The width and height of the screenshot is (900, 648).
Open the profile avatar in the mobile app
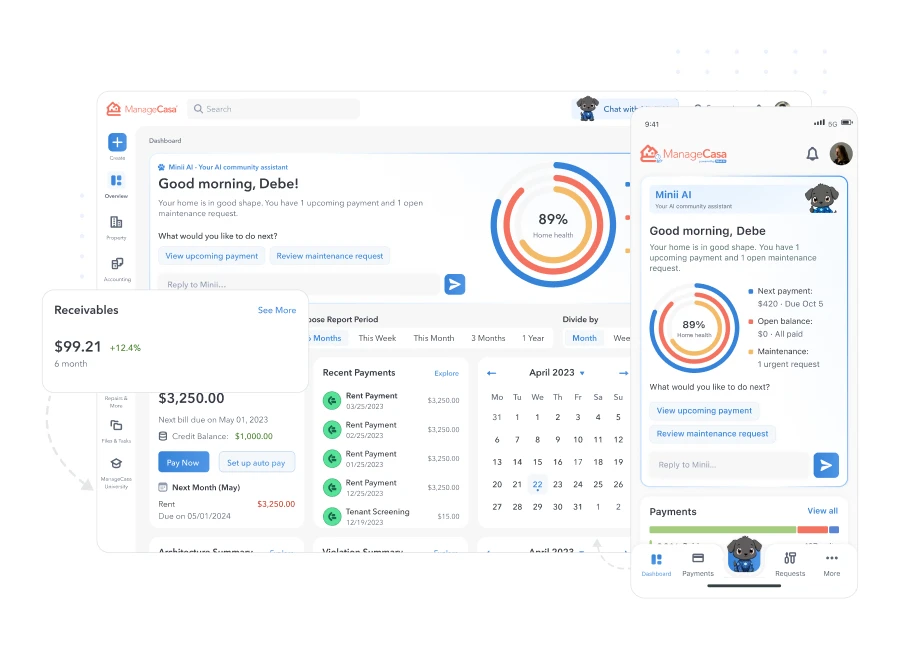tap(841, 154)
